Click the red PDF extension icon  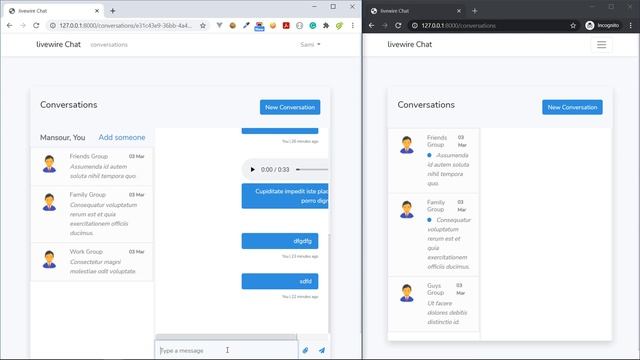tap(286, 25)
